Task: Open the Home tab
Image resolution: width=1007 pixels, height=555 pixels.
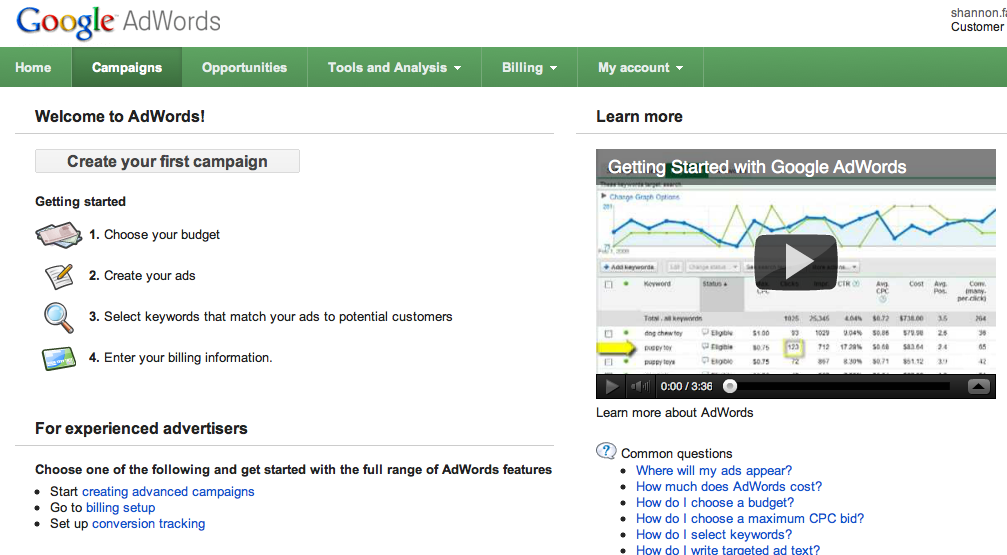Action: pyautogui.click(x=33, y=67)
